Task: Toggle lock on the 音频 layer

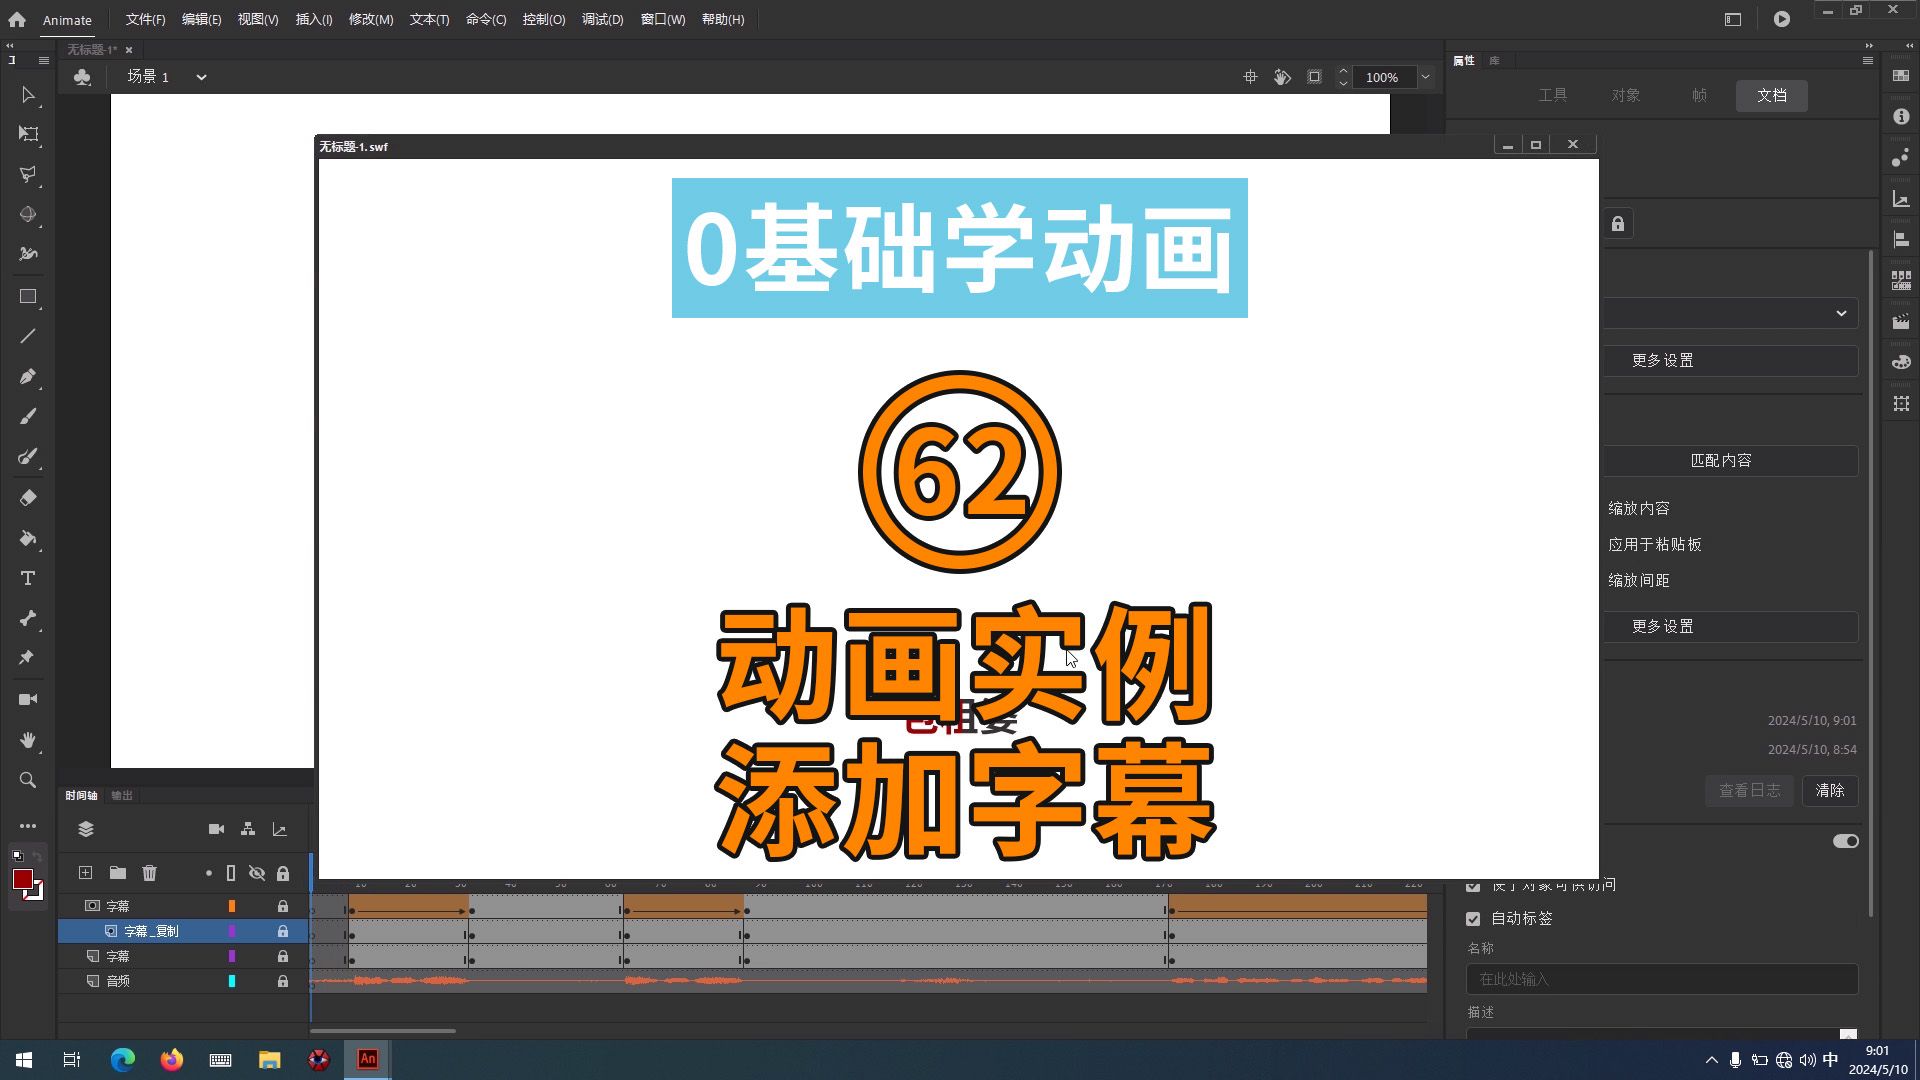Action: click(282, 981)
